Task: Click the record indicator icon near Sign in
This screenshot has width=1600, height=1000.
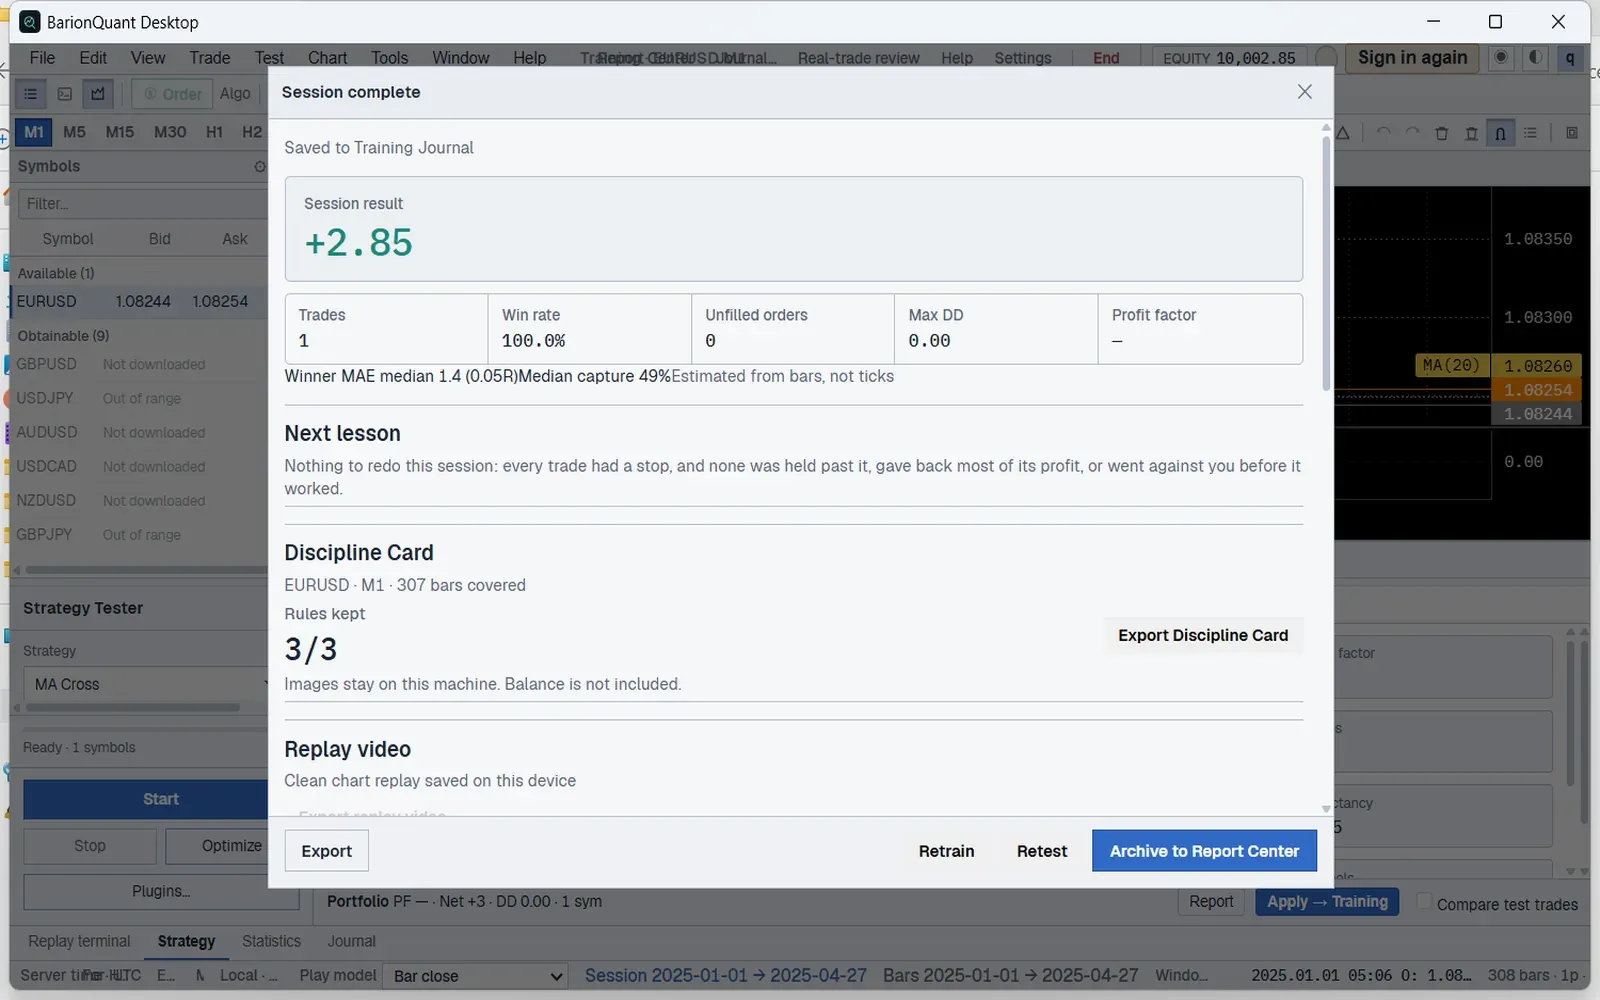Action: click(x=1501, y=58)
